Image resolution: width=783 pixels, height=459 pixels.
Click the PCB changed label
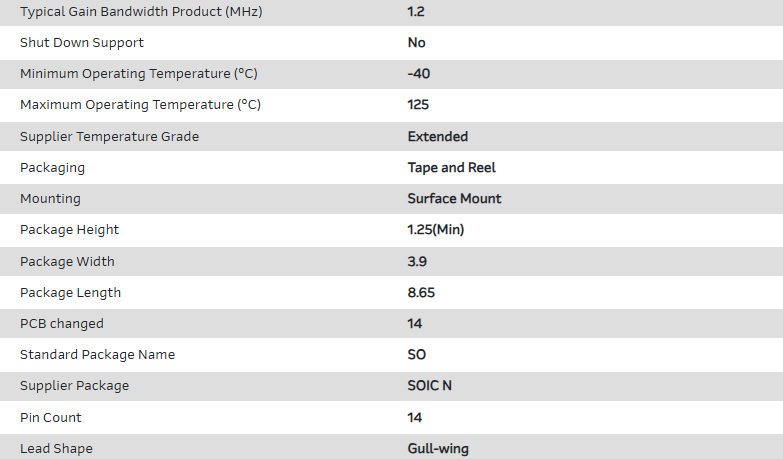62,323
